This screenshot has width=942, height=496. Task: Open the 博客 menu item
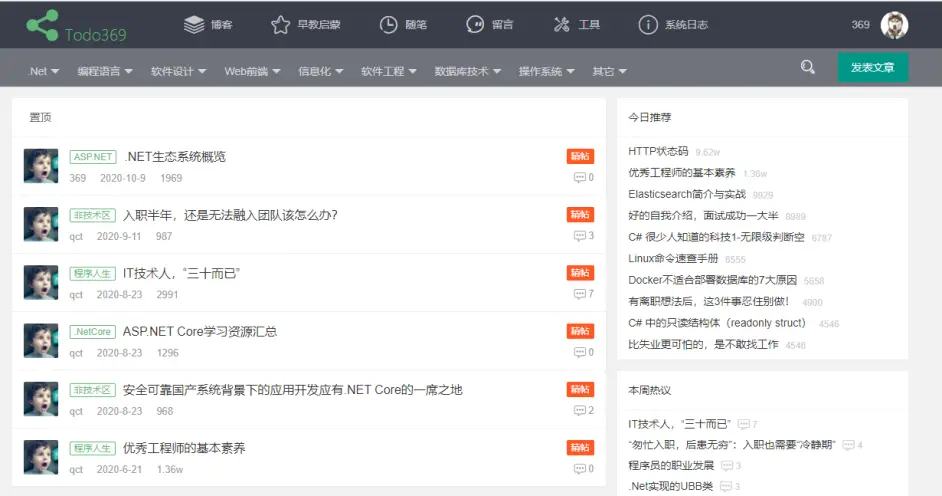point(222,25)
